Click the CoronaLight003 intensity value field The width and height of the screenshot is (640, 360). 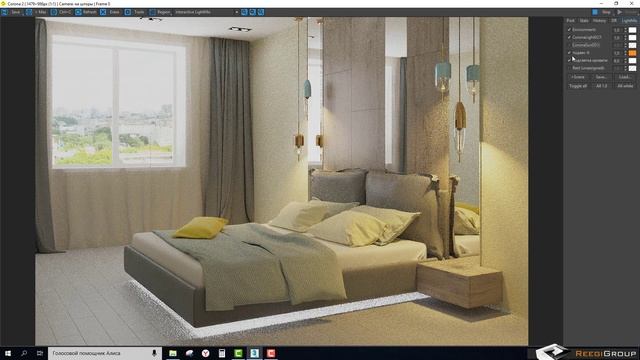tap(617, 38)
